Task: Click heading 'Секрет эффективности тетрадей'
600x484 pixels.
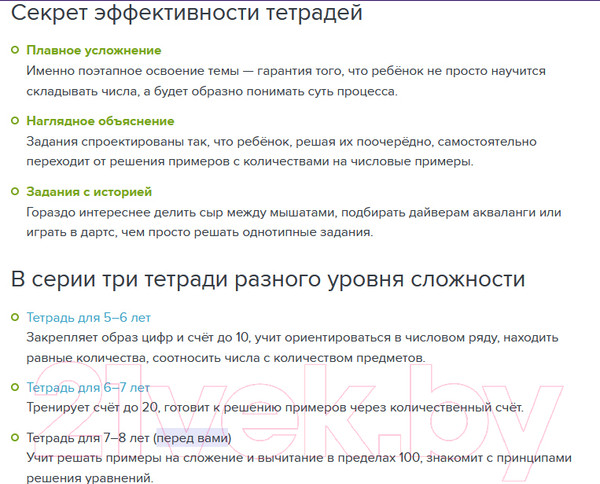Action: point(187,12)
